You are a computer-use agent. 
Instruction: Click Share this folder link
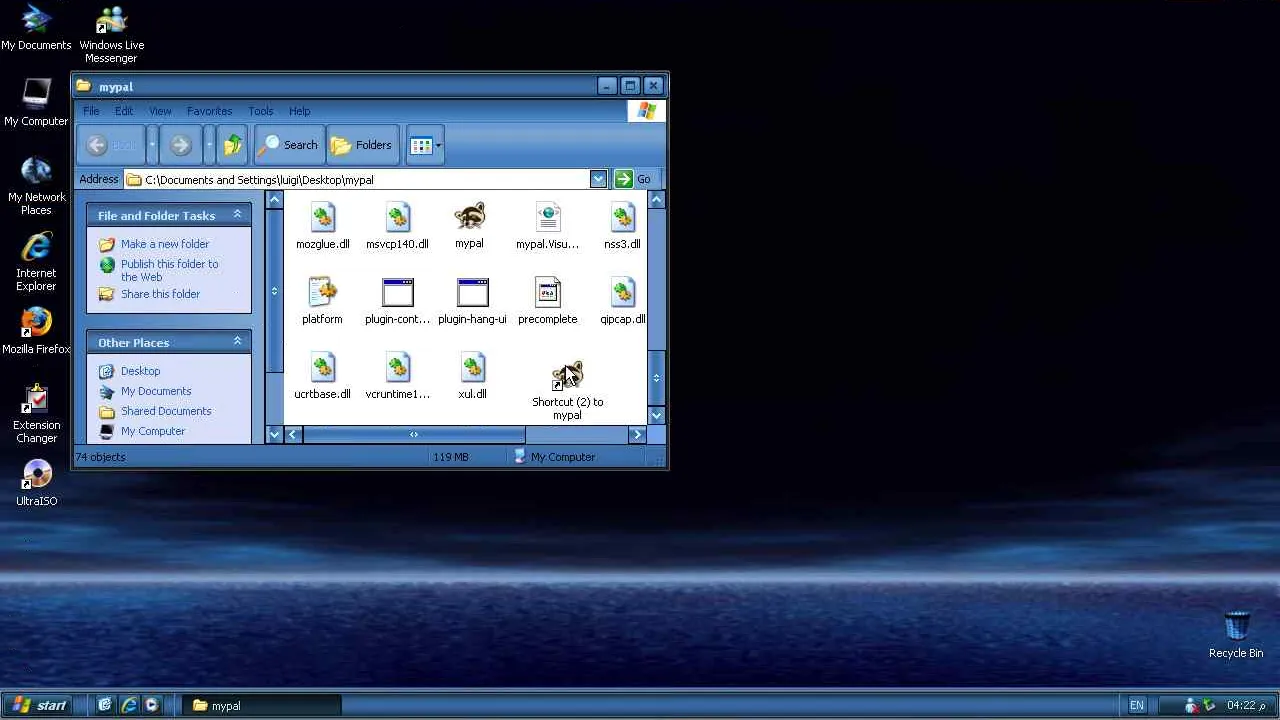[160, 294]
